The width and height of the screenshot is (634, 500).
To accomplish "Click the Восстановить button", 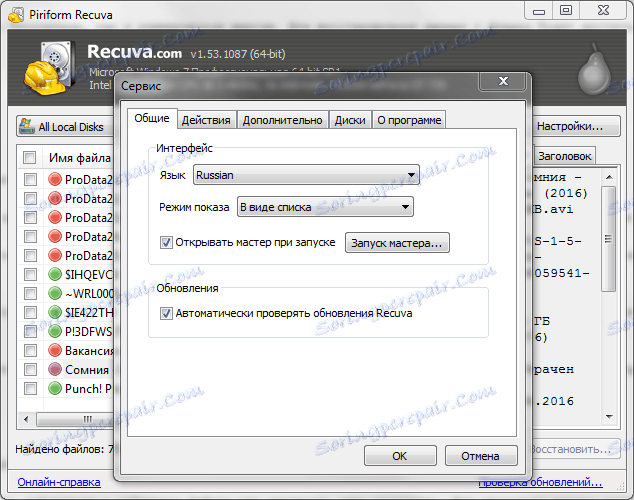I will [576, 449].
